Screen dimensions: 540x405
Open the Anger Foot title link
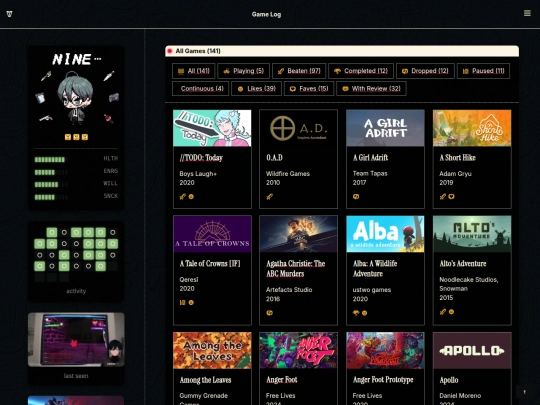tap(282, 380)
